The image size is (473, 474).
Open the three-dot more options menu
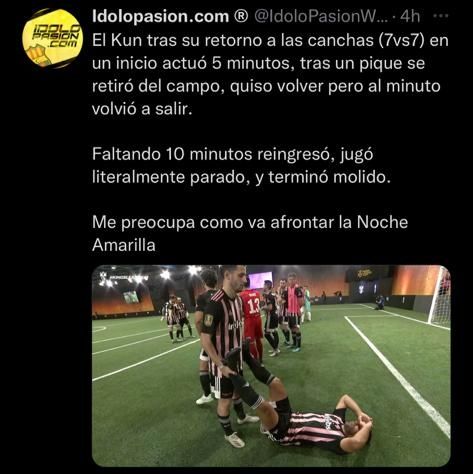tap(442, 15)
